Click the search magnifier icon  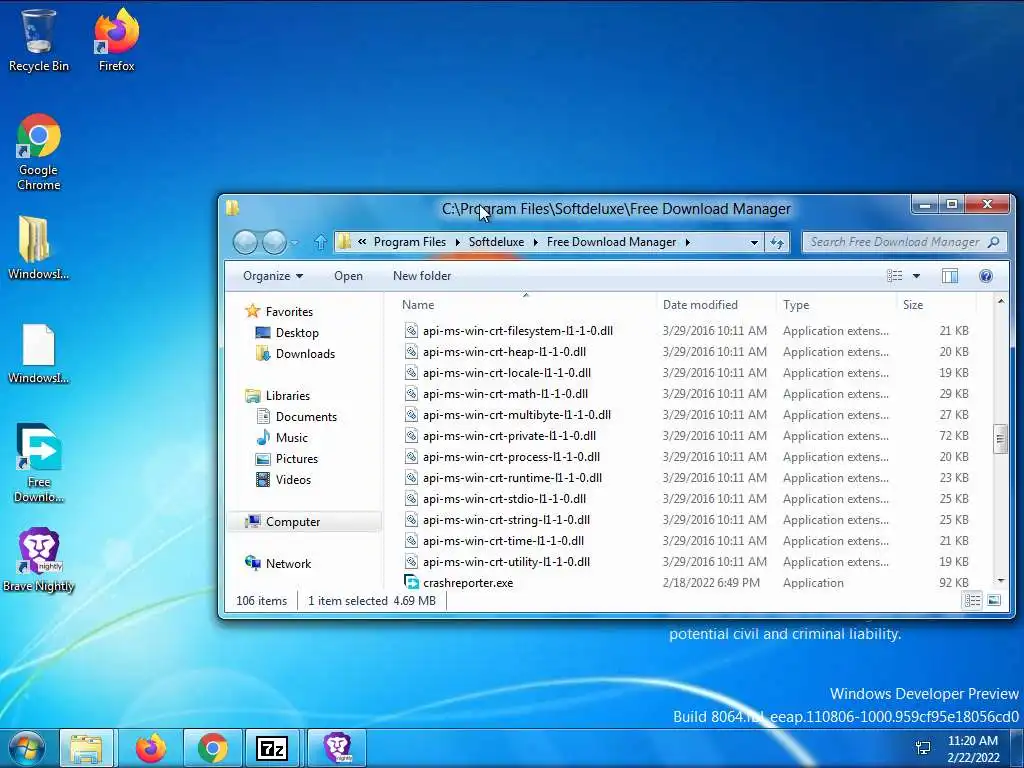(994, 242)
